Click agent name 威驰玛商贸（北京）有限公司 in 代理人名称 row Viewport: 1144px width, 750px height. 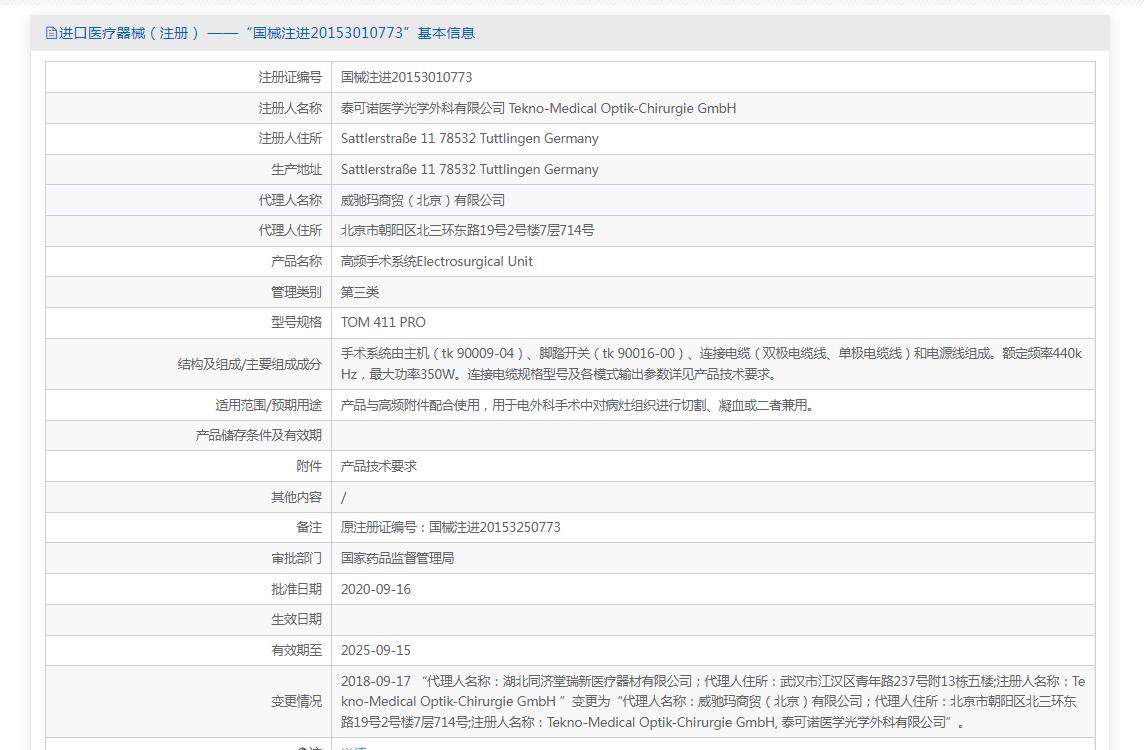pyautogui.click(x=422, y=200)
